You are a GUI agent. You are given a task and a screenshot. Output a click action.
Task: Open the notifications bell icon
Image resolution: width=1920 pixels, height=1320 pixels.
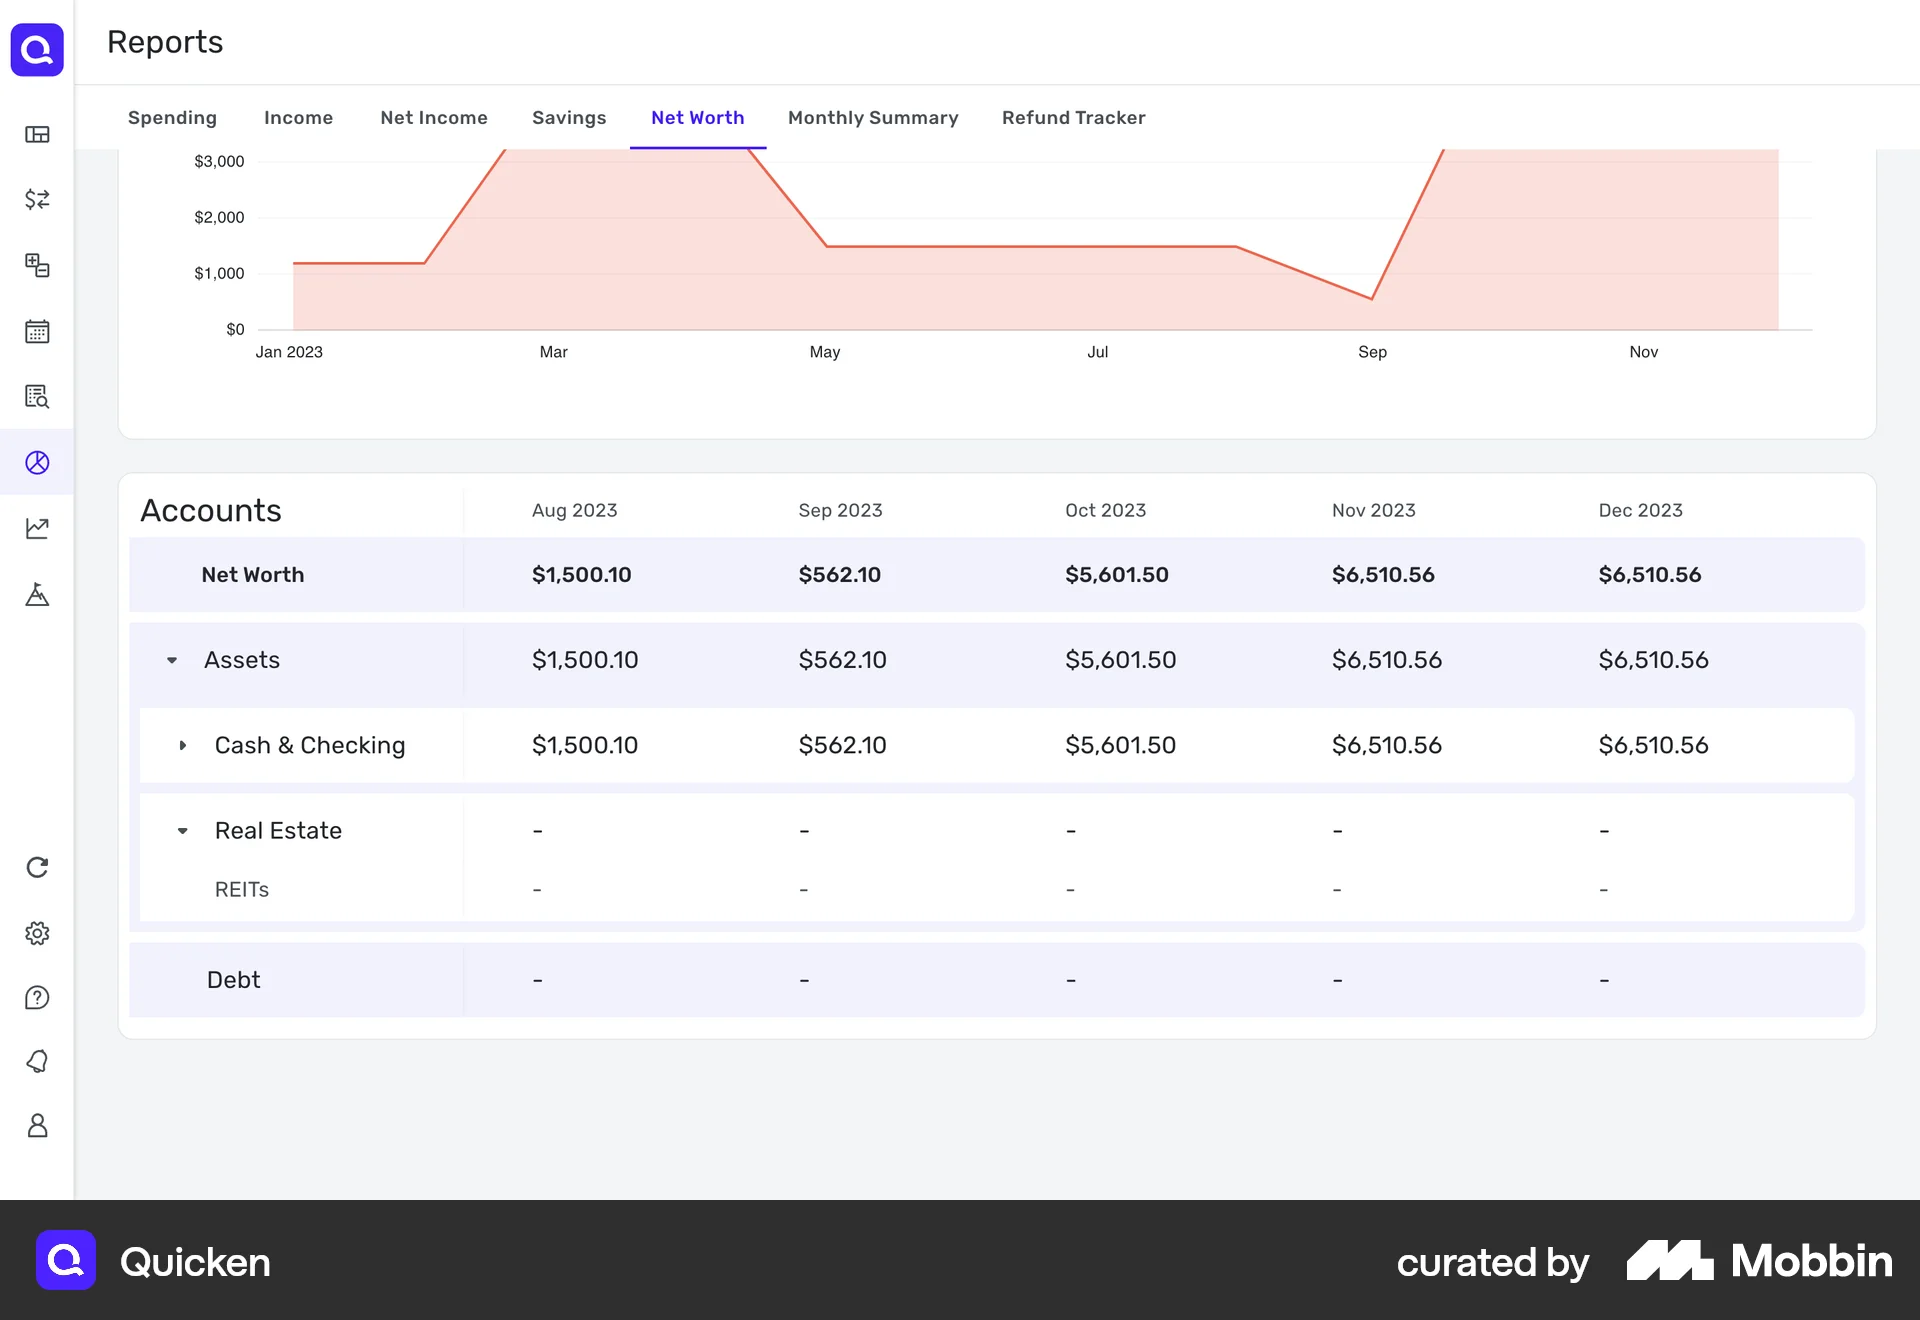point(37,1061)
